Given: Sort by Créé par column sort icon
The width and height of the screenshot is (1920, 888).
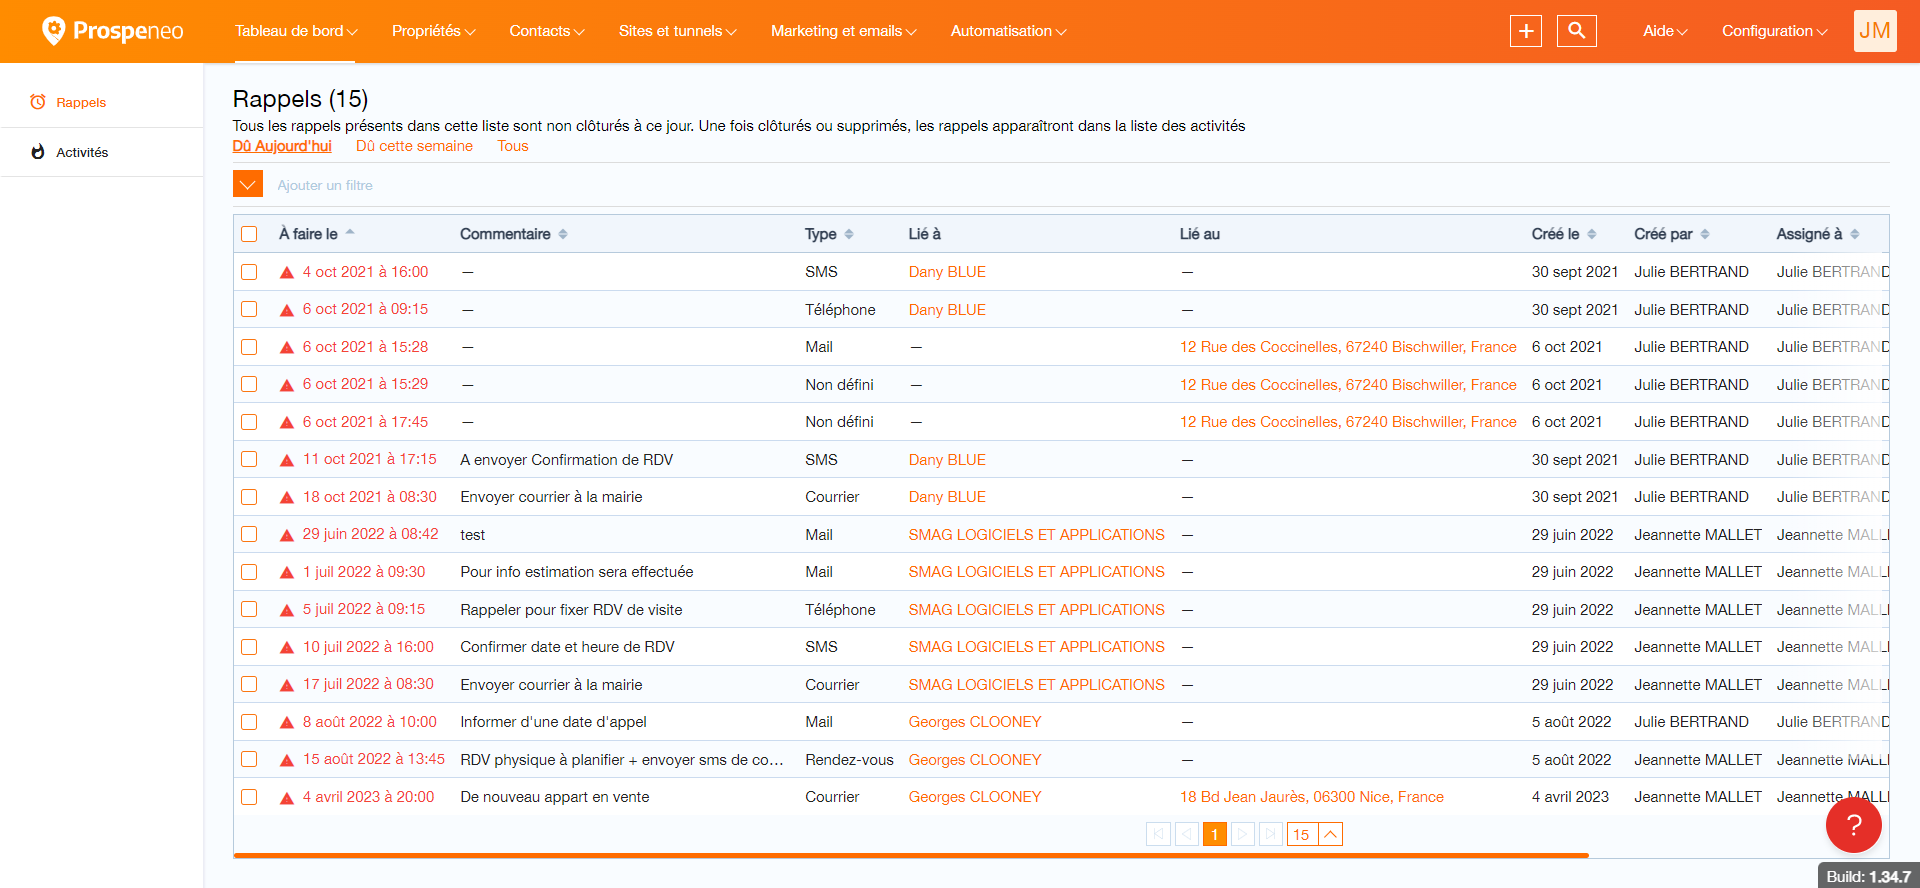Looking at the screenshot, I should 1705,234.
